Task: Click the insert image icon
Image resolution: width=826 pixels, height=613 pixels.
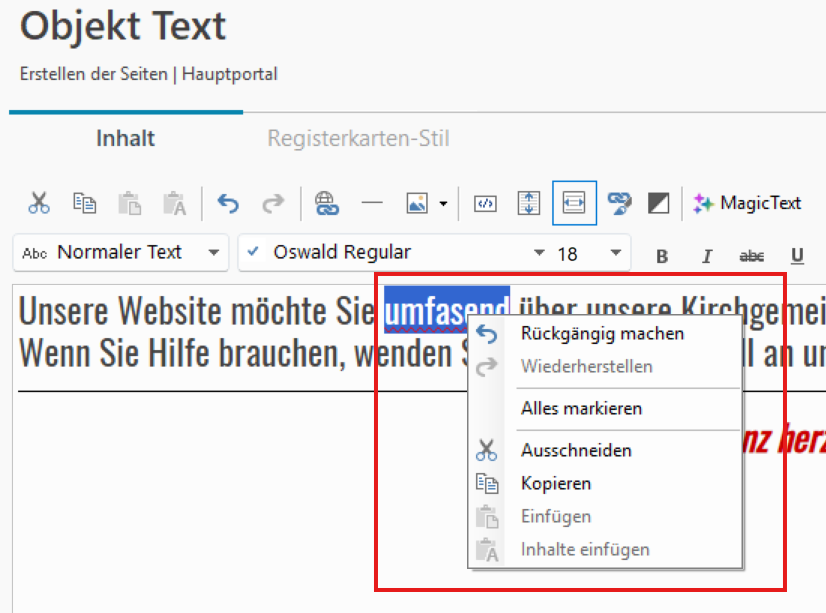Action: pyautogui.click(x=417, y=203)
